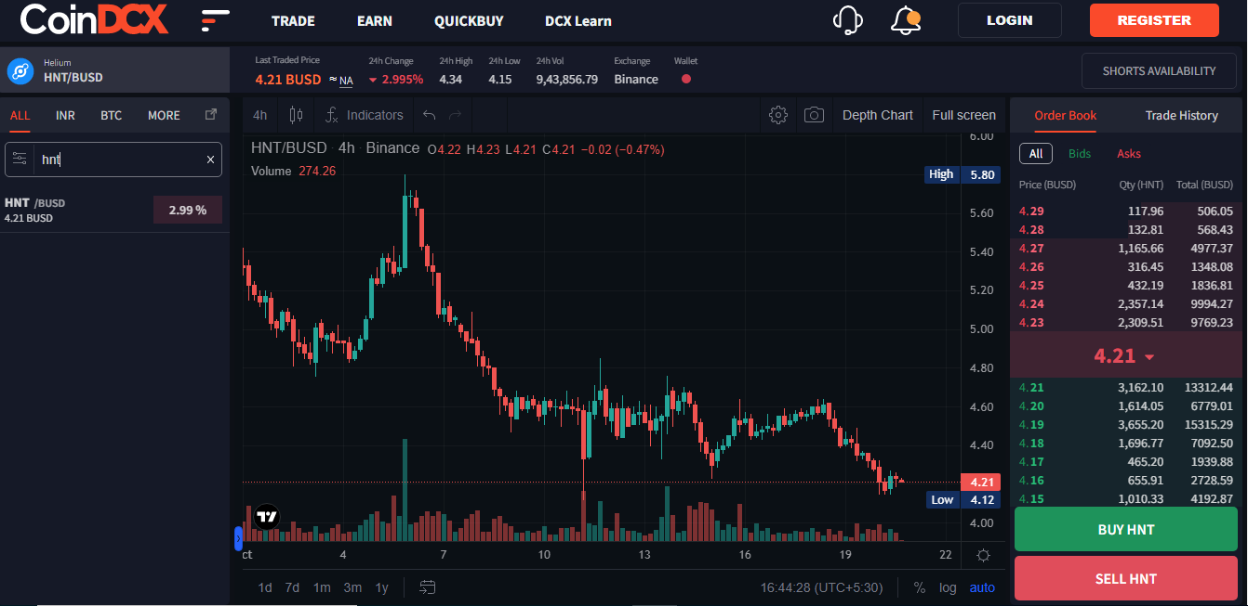Image resolution: width=1248 pixels, height=608 pixels.
Task: Click the 4.29 ask price row
Action: (1125, 211)
